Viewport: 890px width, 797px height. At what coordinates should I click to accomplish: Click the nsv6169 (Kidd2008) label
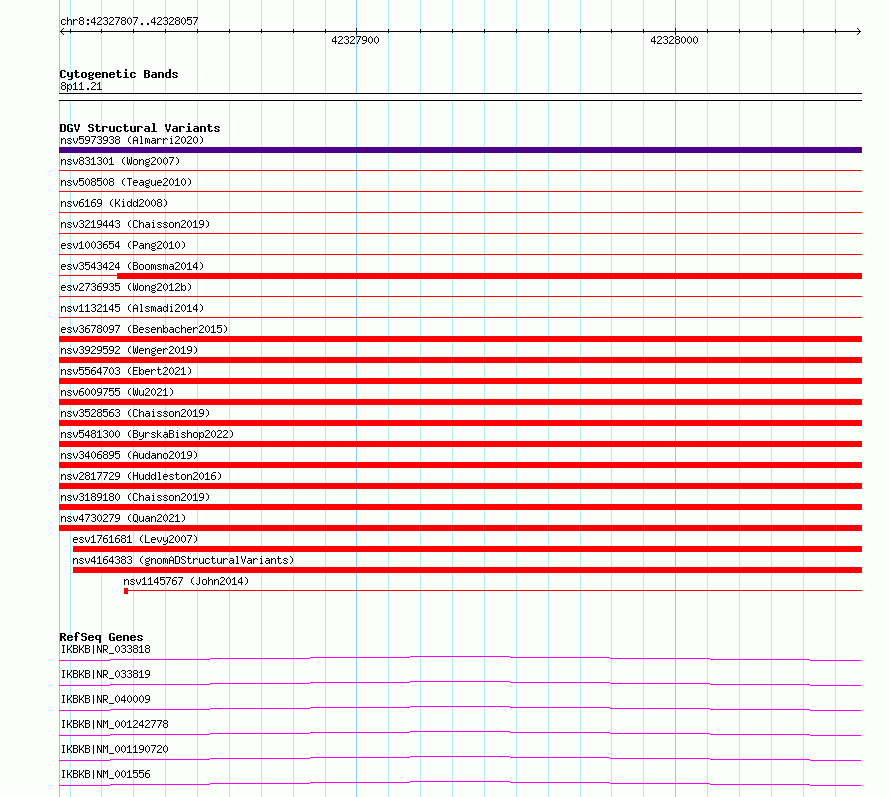[x=114, y=203]
